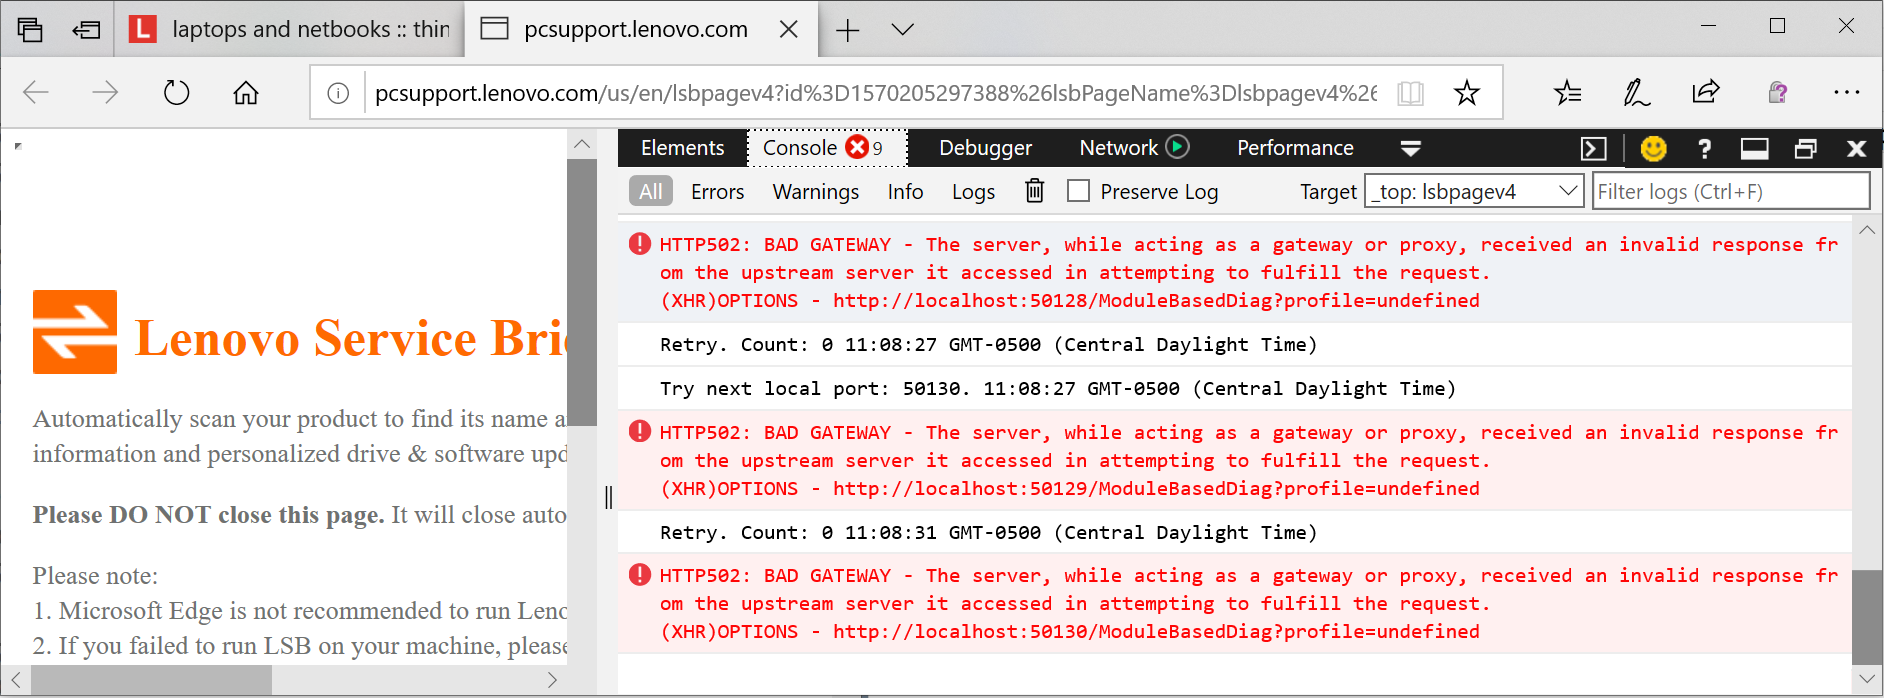This screenshot has height=698, width=1884.
Task: Add this page to favorites star
Action: pyautogui.click(x=1466, y=93)
